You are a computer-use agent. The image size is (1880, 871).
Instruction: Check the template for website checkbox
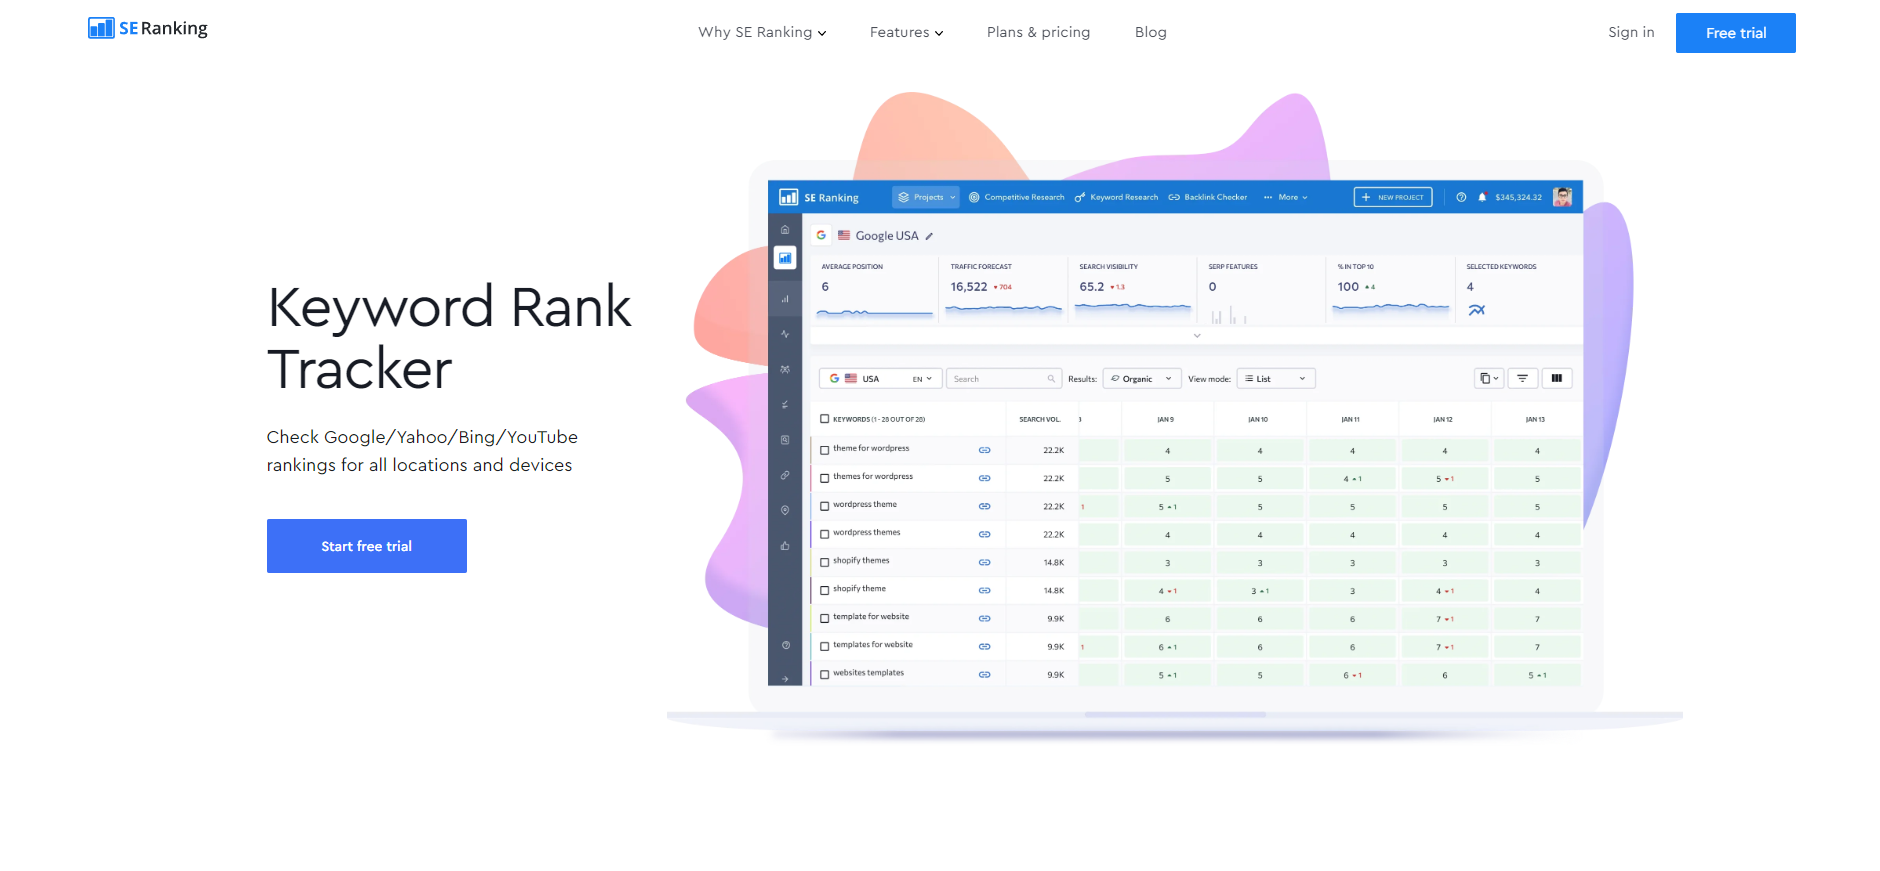tap(824, 618)
